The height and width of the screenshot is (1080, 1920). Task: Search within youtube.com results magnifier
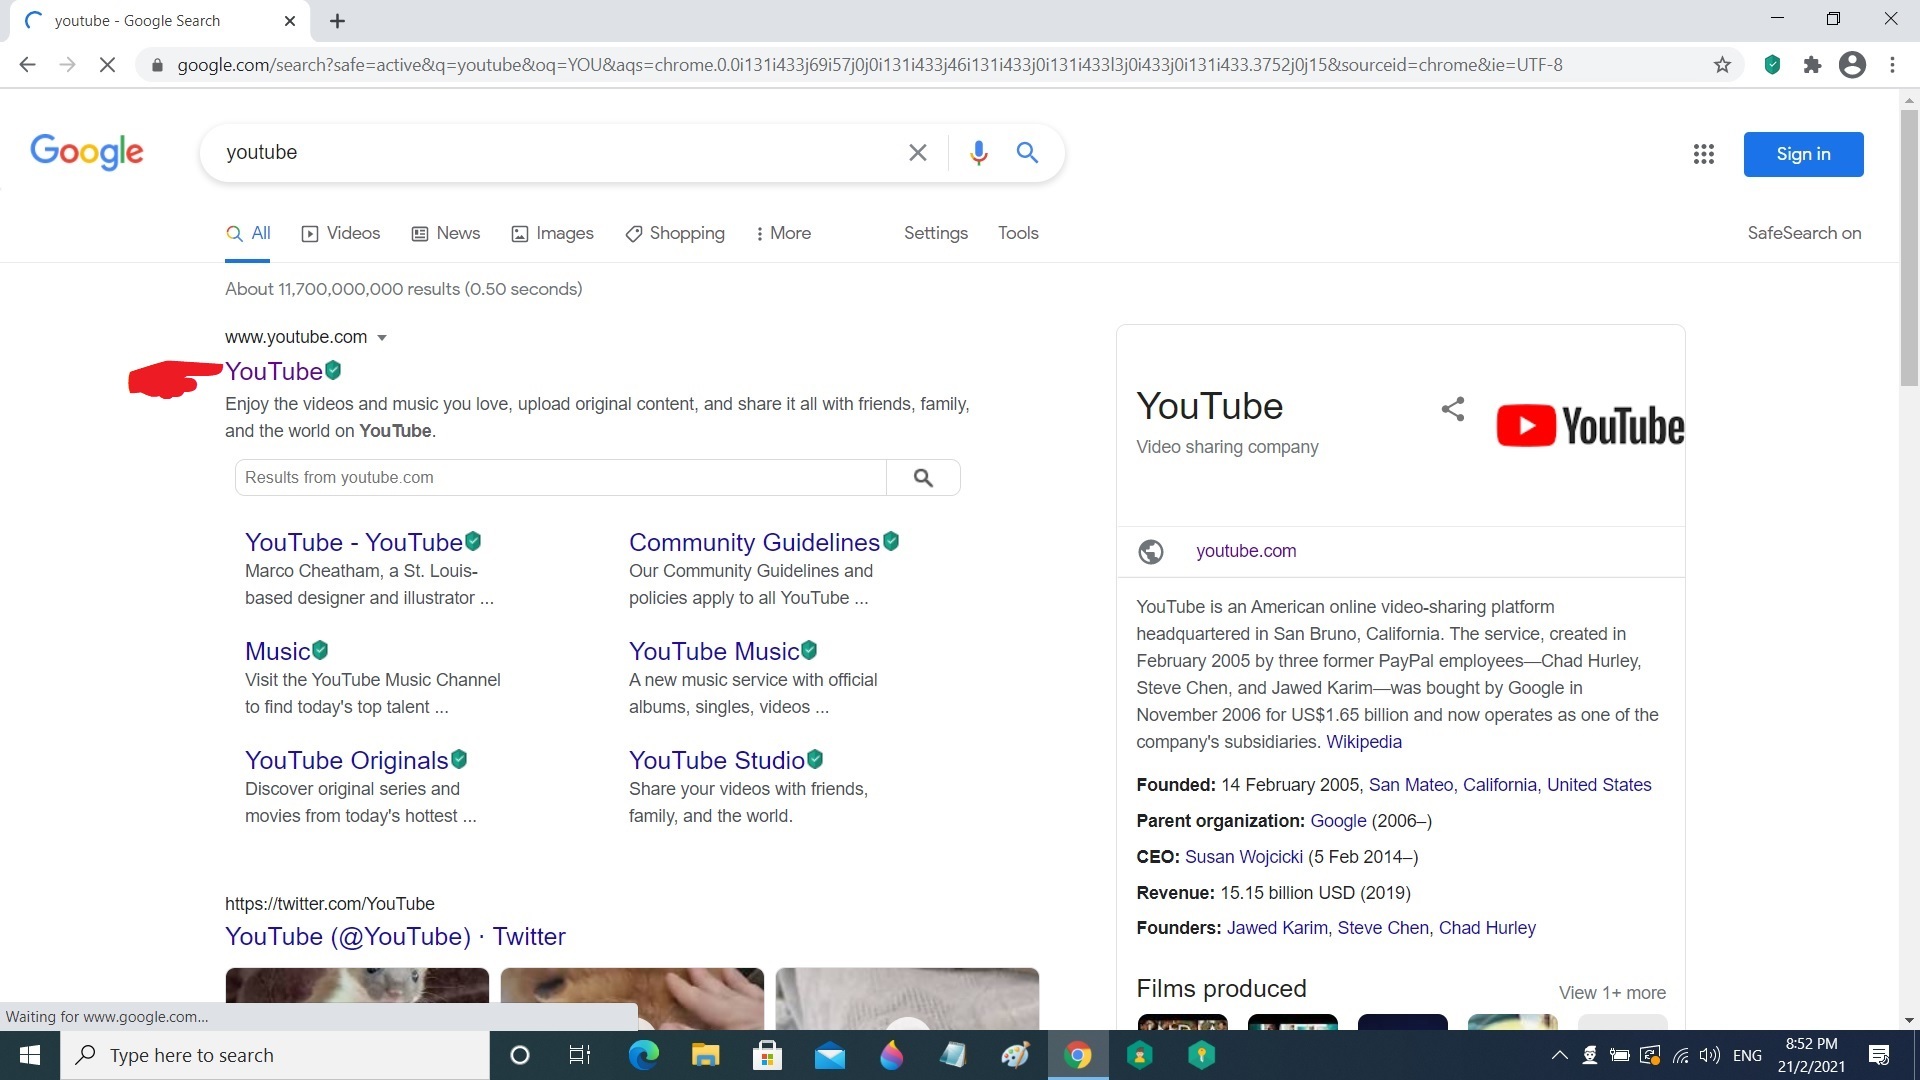[923, 478]
